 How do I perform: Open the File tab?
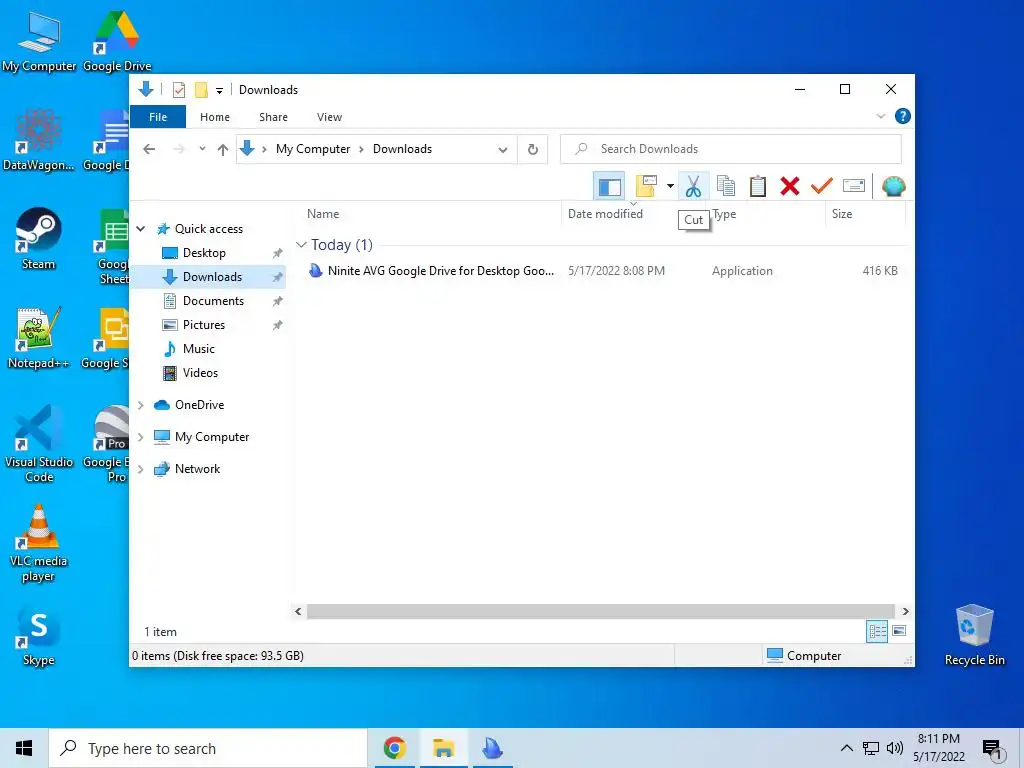tap(158, 117)
